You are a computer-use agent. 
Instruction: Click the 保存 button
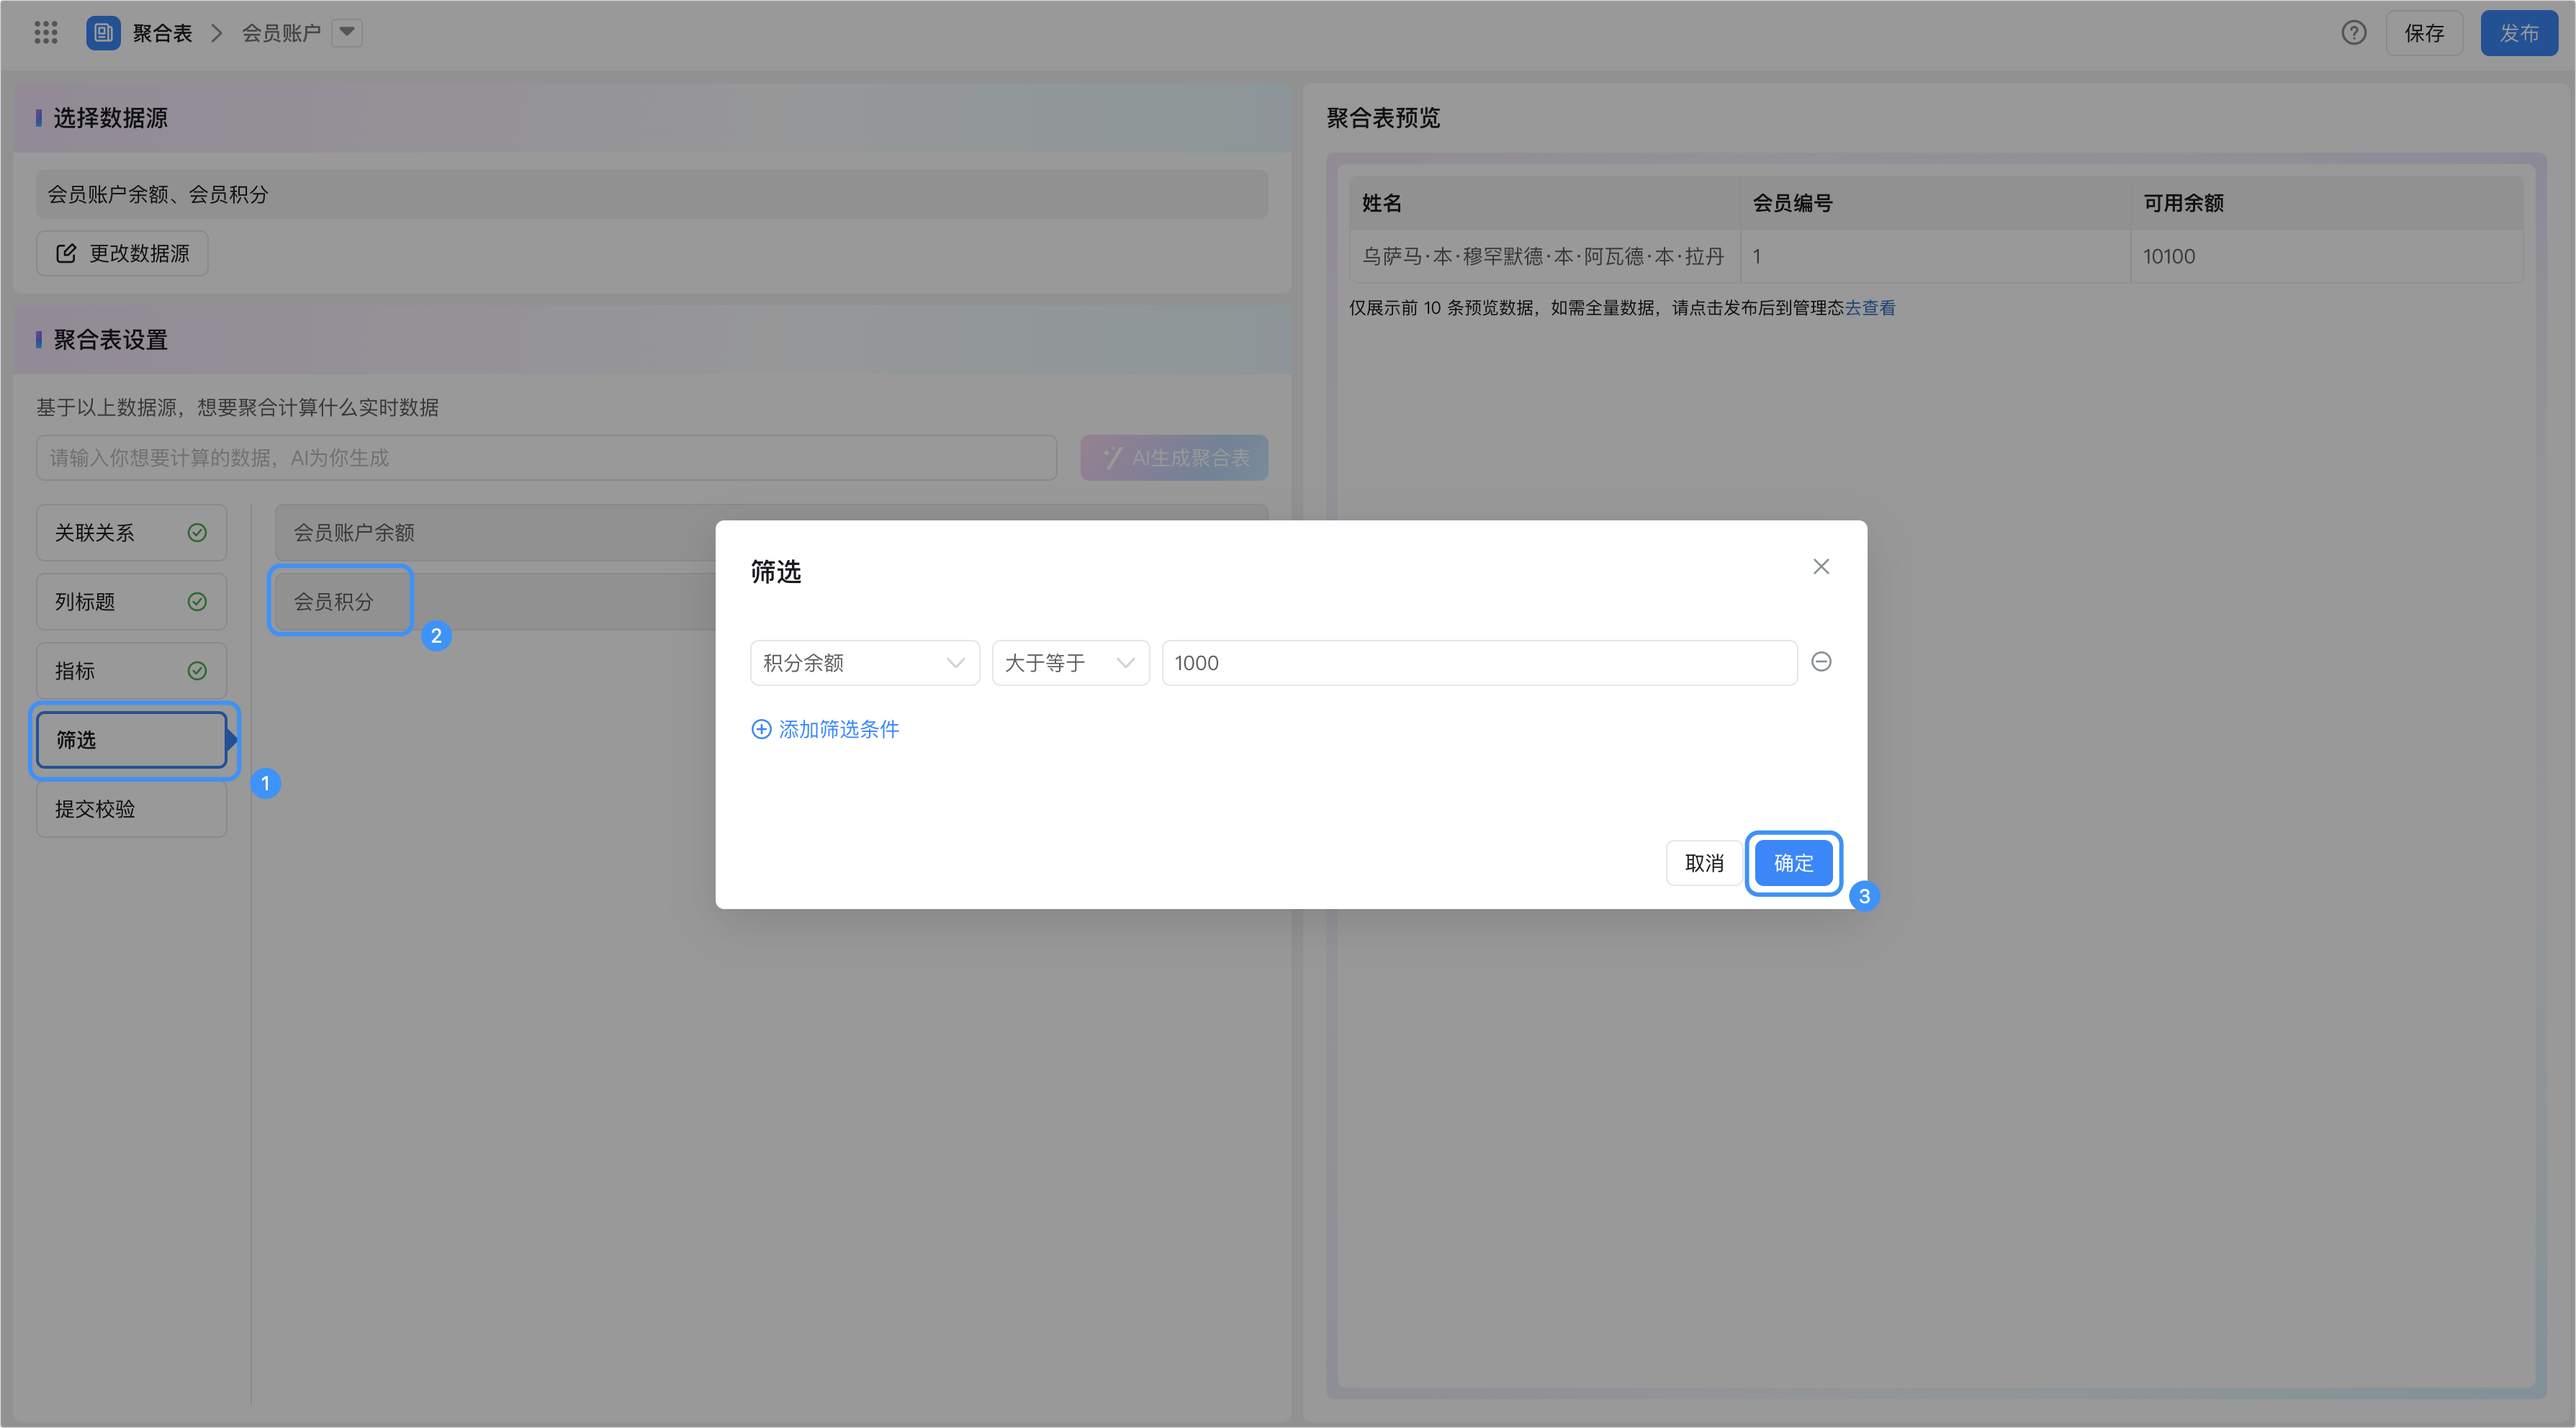point(2424,33)
